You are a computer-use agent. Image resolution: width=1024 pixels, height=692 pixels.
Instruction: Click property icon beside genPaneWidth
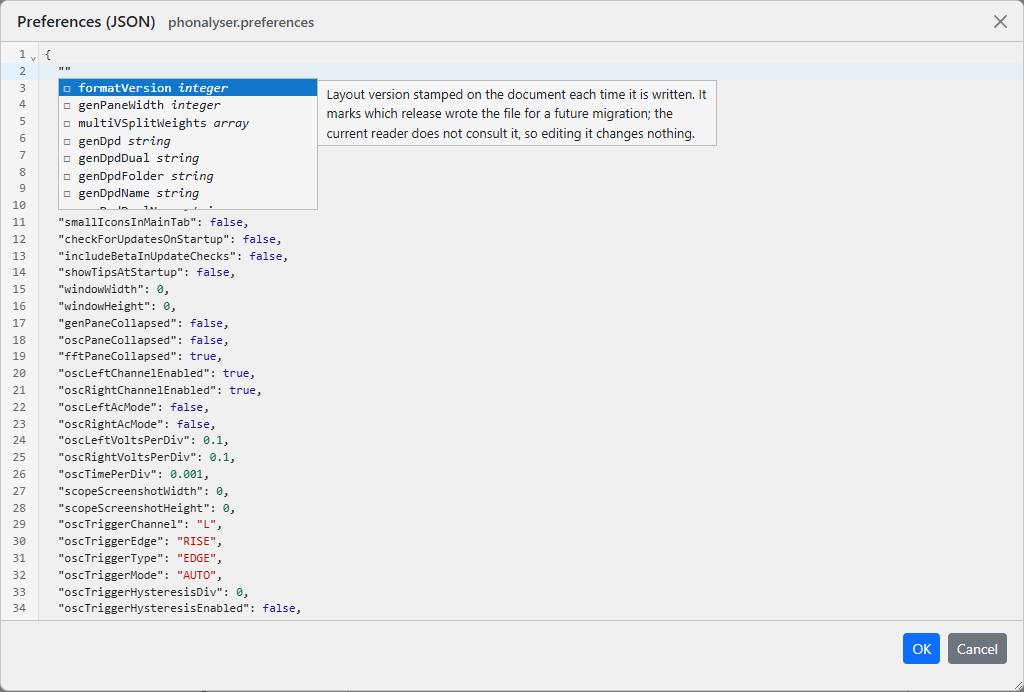click(67, 106)
